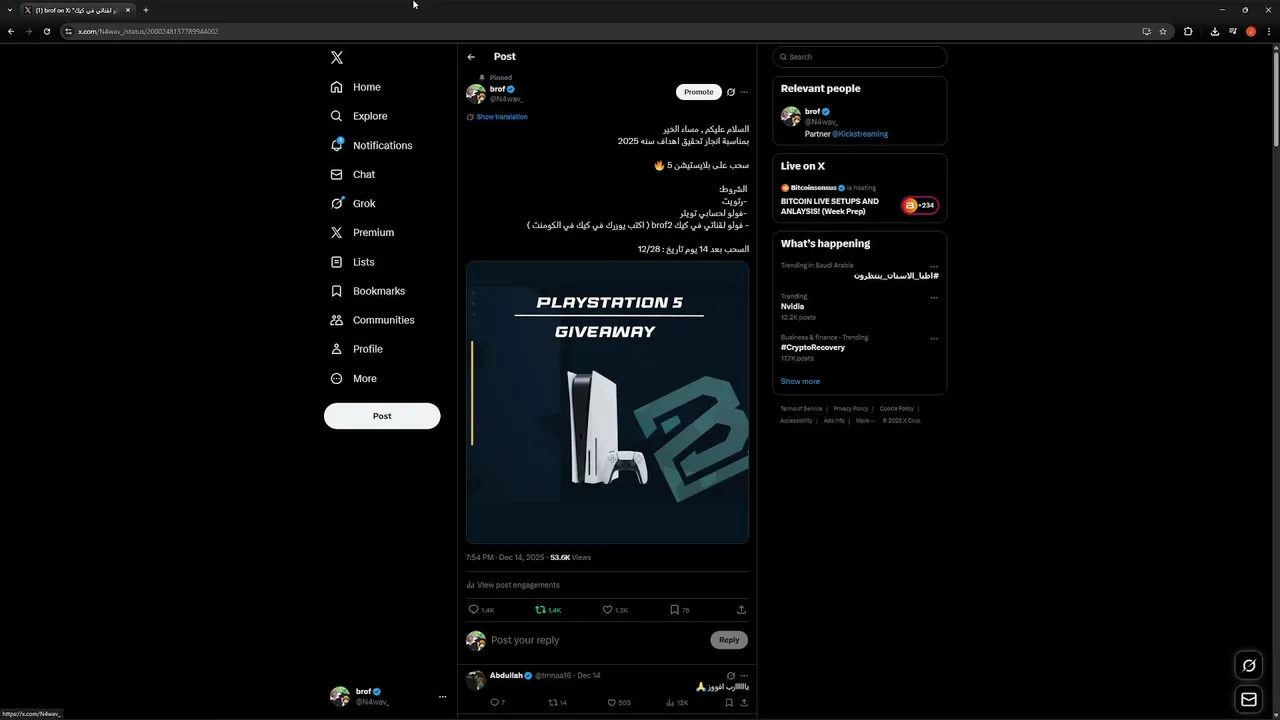Click the Search field
Image resolution: width=1280 pixels, height=720 pixels.
pyautogui.click(x=860, y=57)
